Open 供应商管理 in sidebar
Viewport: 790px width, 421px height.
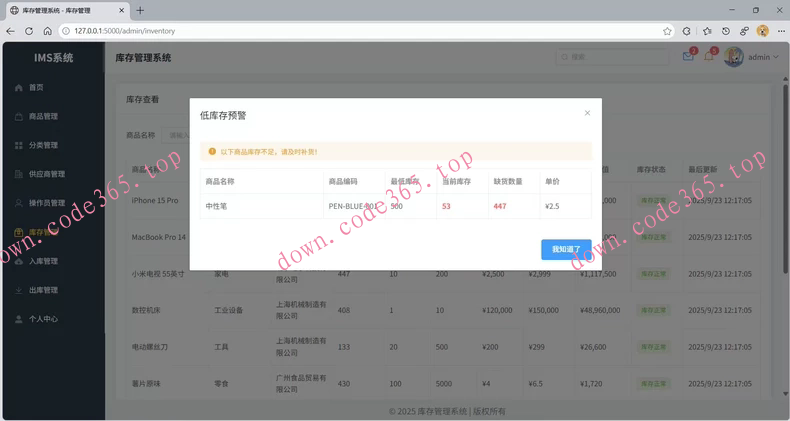pos(53,174)
